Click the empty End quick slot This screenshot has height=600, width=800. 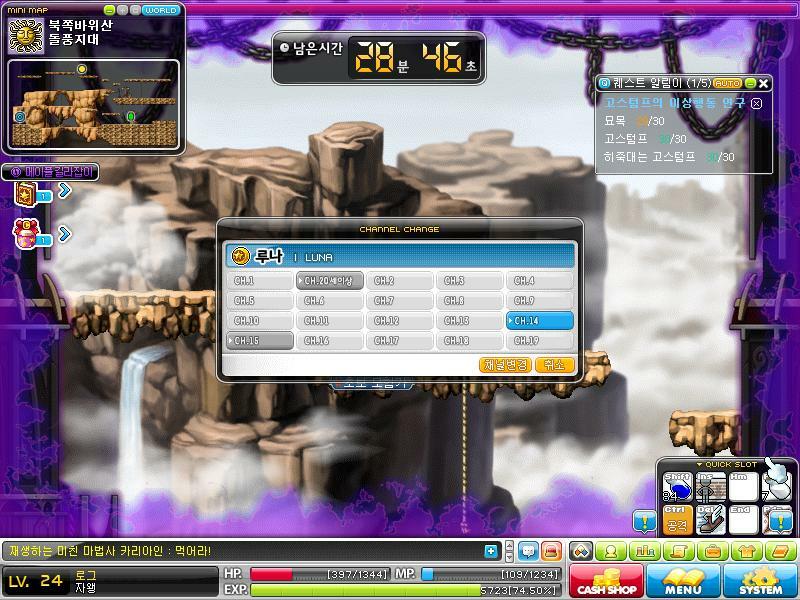coord(743,519)
